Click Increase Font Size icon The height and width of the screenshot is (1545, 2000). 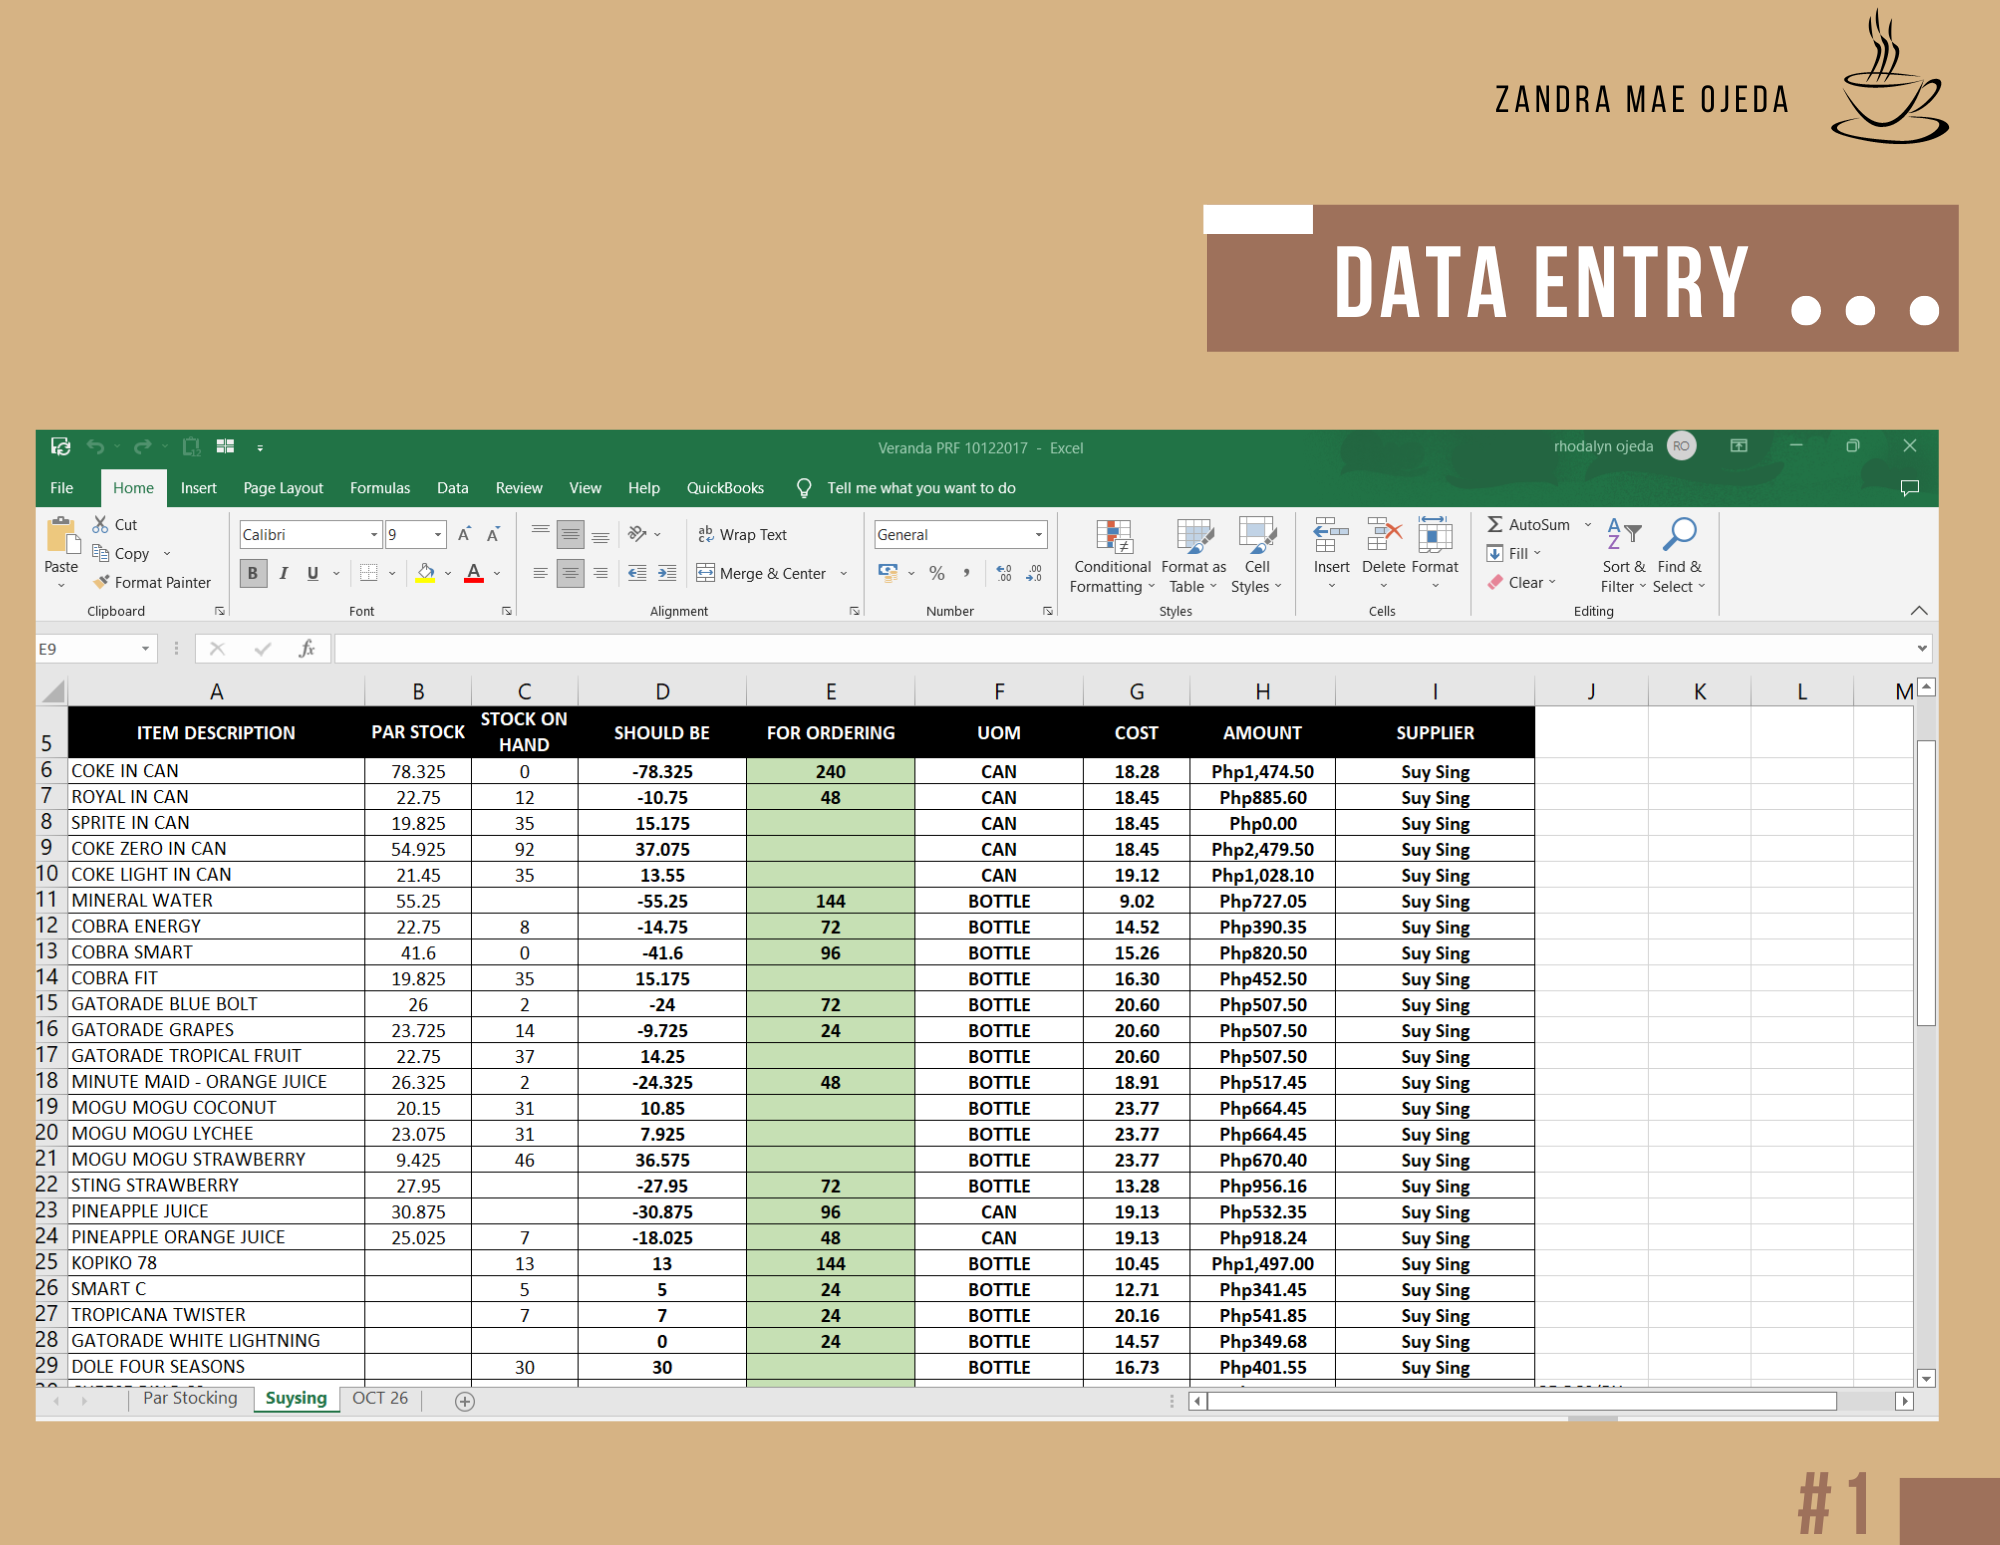(464, 535)
